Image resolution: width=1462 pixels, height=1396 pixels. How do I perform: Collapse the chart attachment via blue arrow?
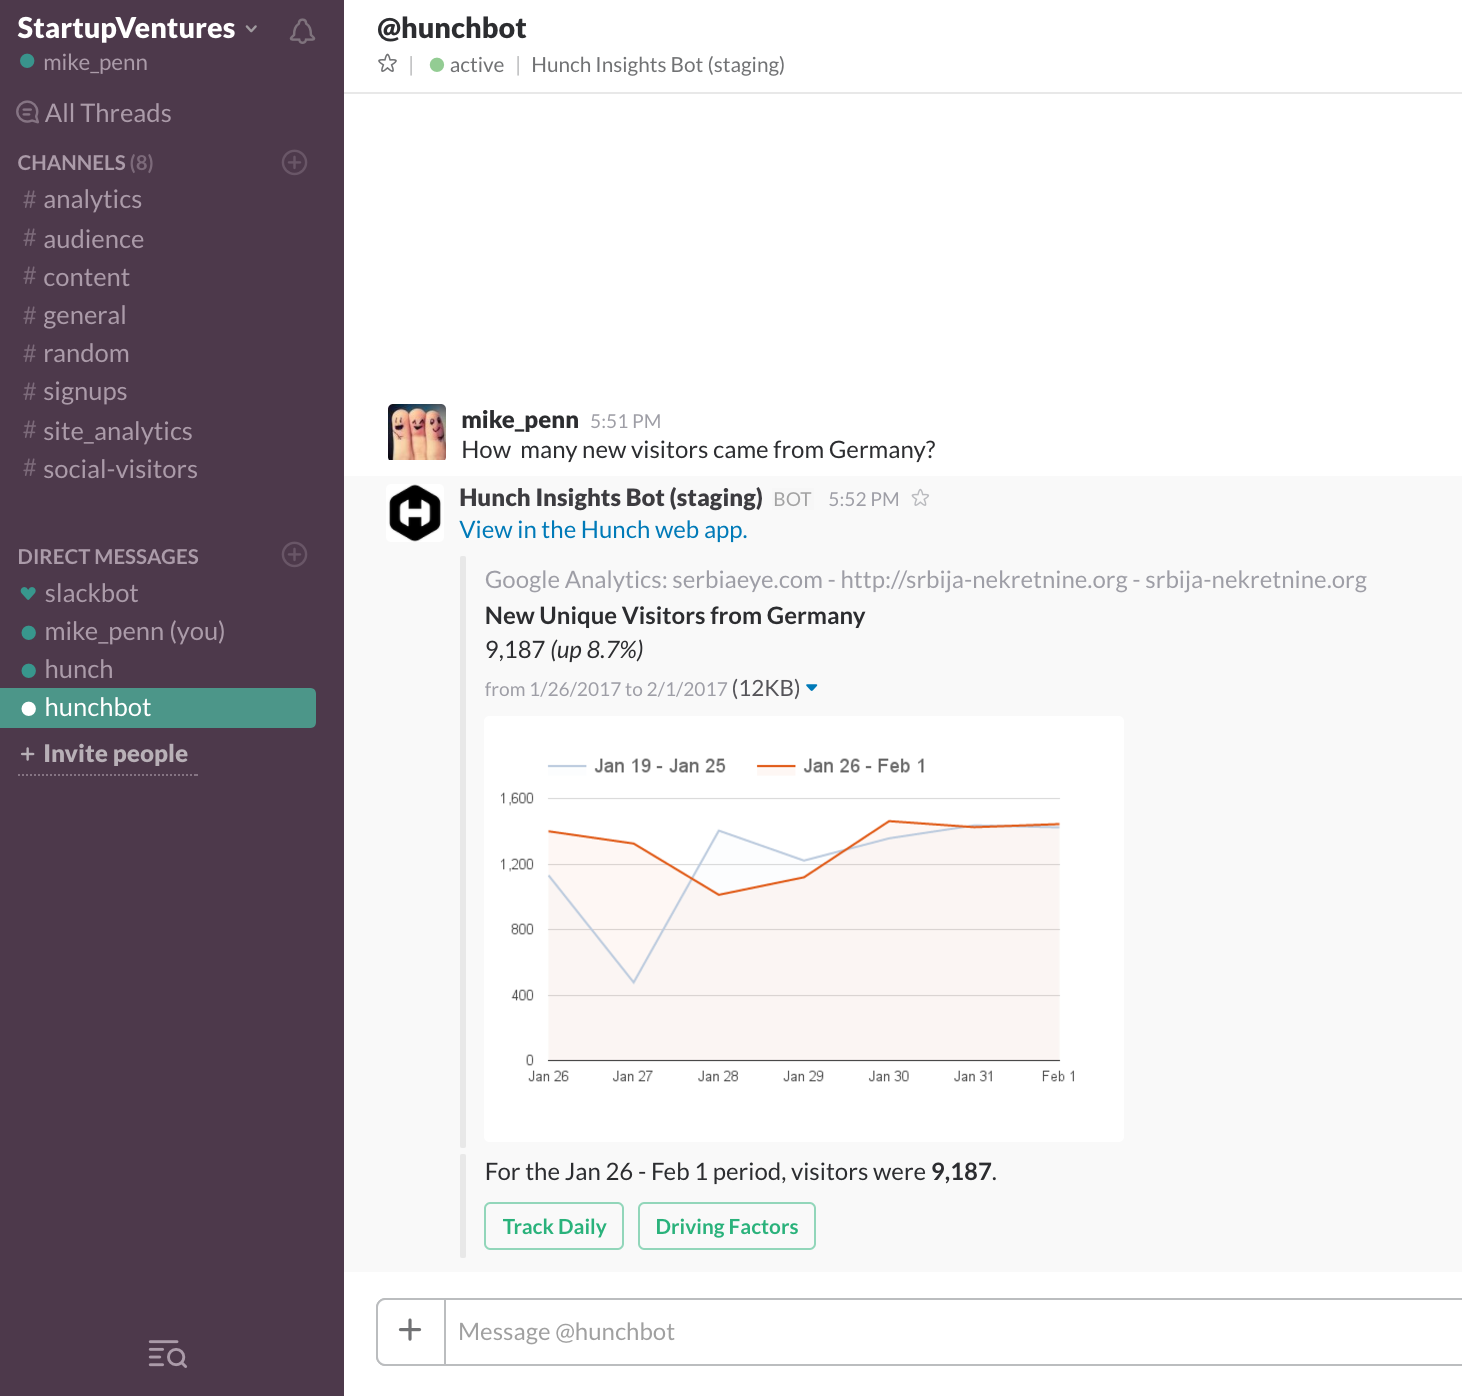pos(812,688)
